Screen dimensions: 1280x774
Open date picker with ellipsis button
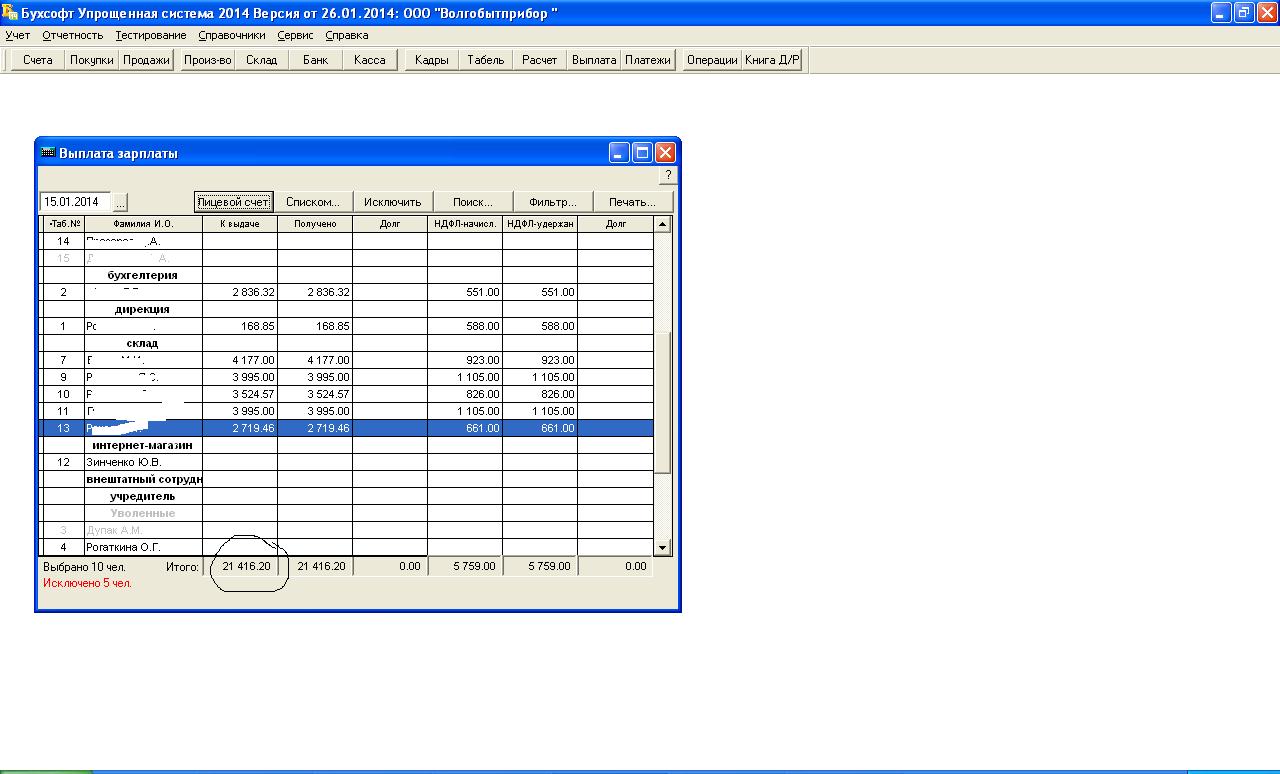(x=121, y=202)
